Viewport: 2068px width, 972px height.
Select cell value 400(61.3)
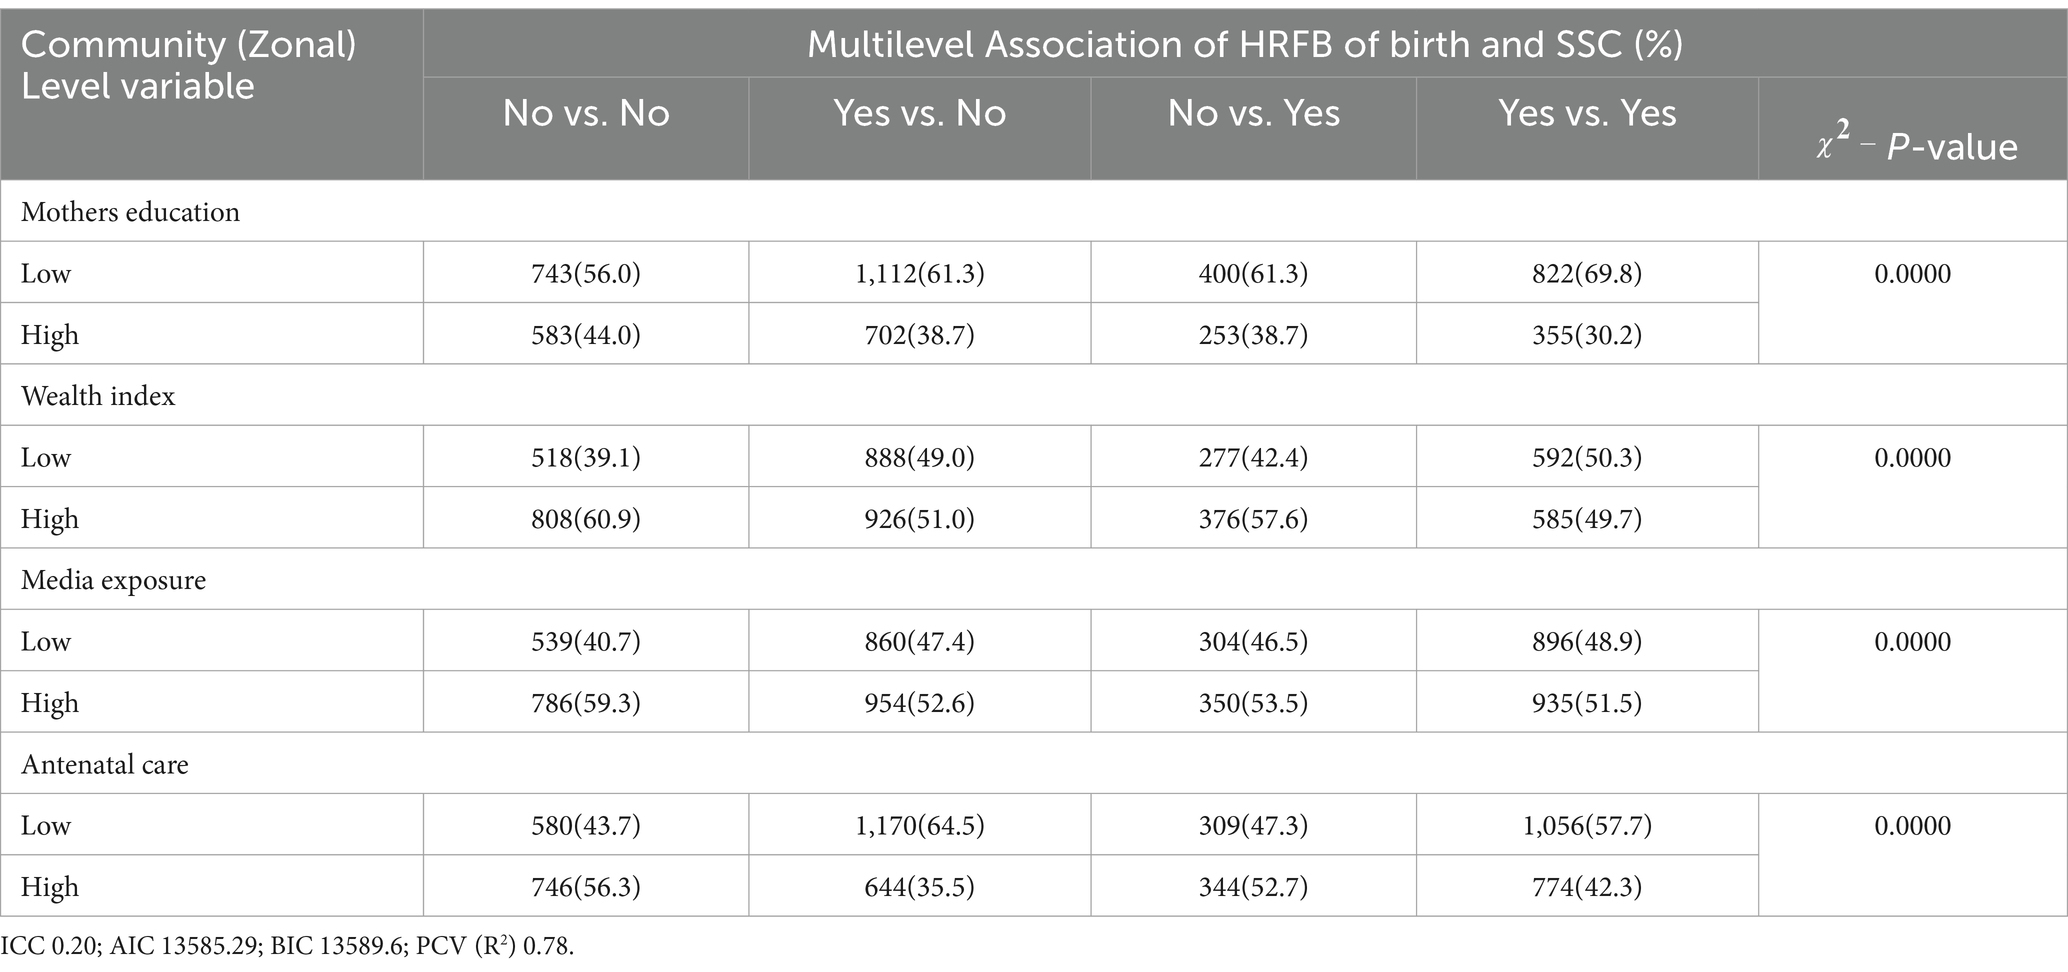click(1254, 274)
